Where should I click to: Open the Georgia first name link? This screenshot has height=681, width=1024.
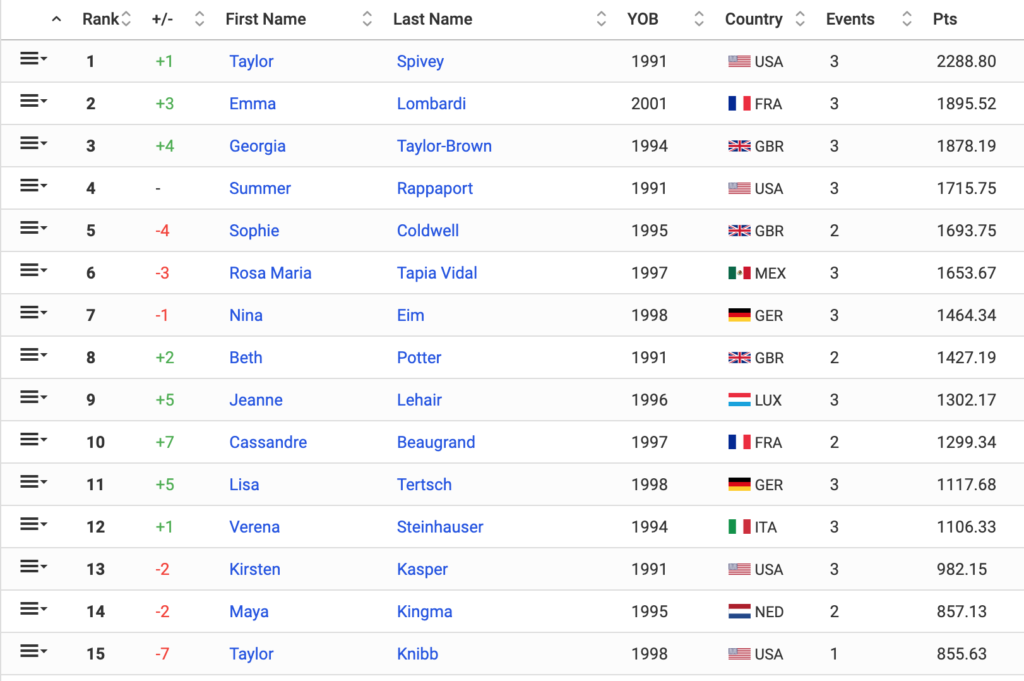257,146
